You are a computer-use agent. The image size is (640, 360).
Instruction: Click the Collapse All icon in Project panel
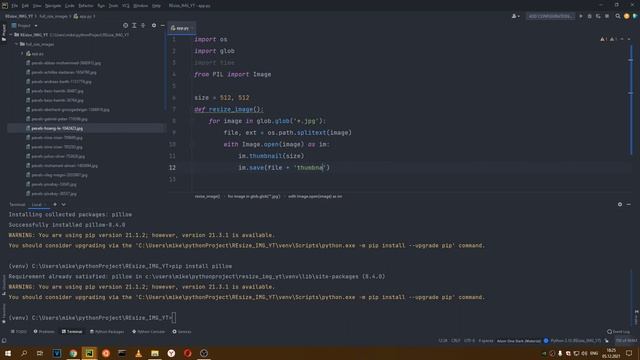143,25
